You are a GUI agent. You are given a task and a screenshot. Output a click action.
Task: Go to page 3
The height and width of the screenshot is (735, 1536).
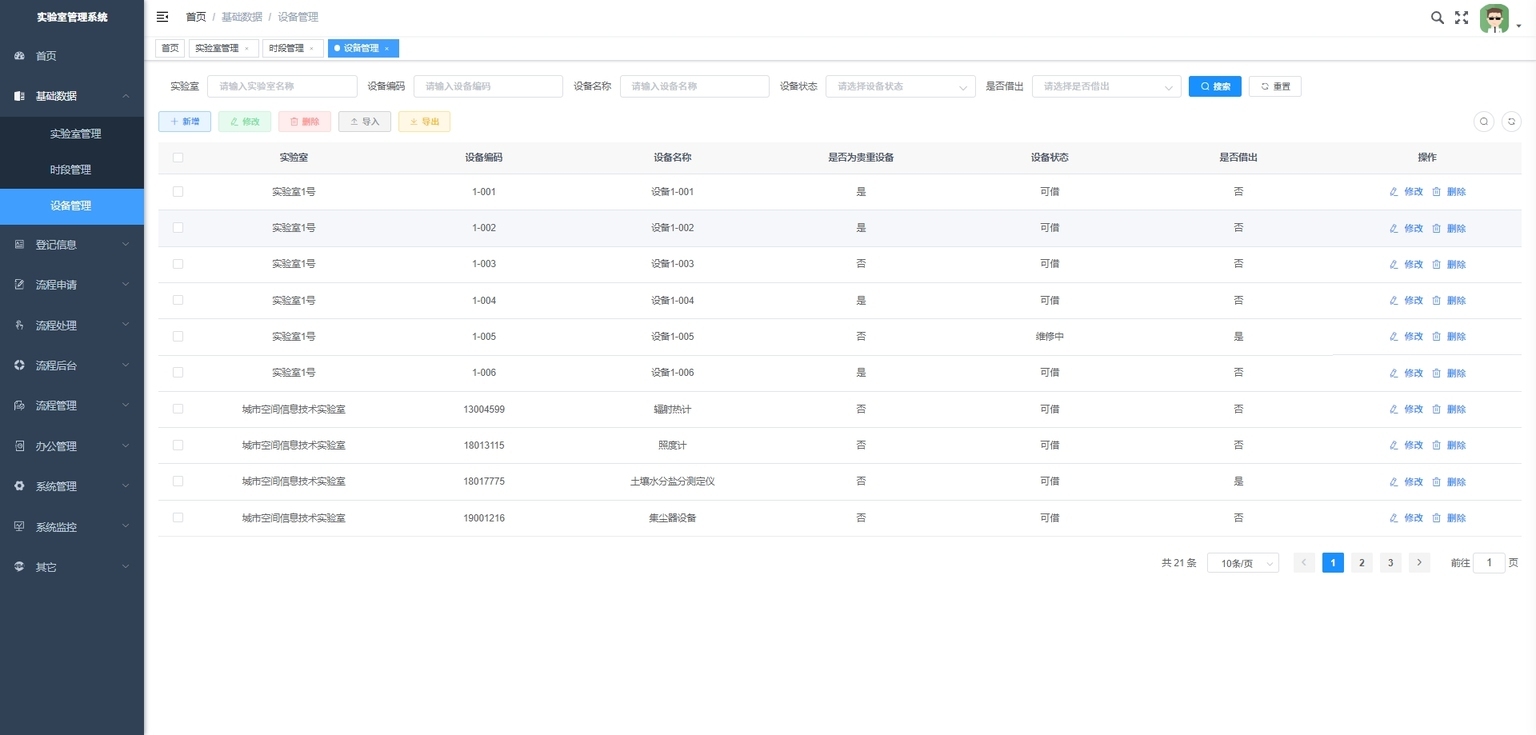pyautogui.click(x=1390, y=563)
